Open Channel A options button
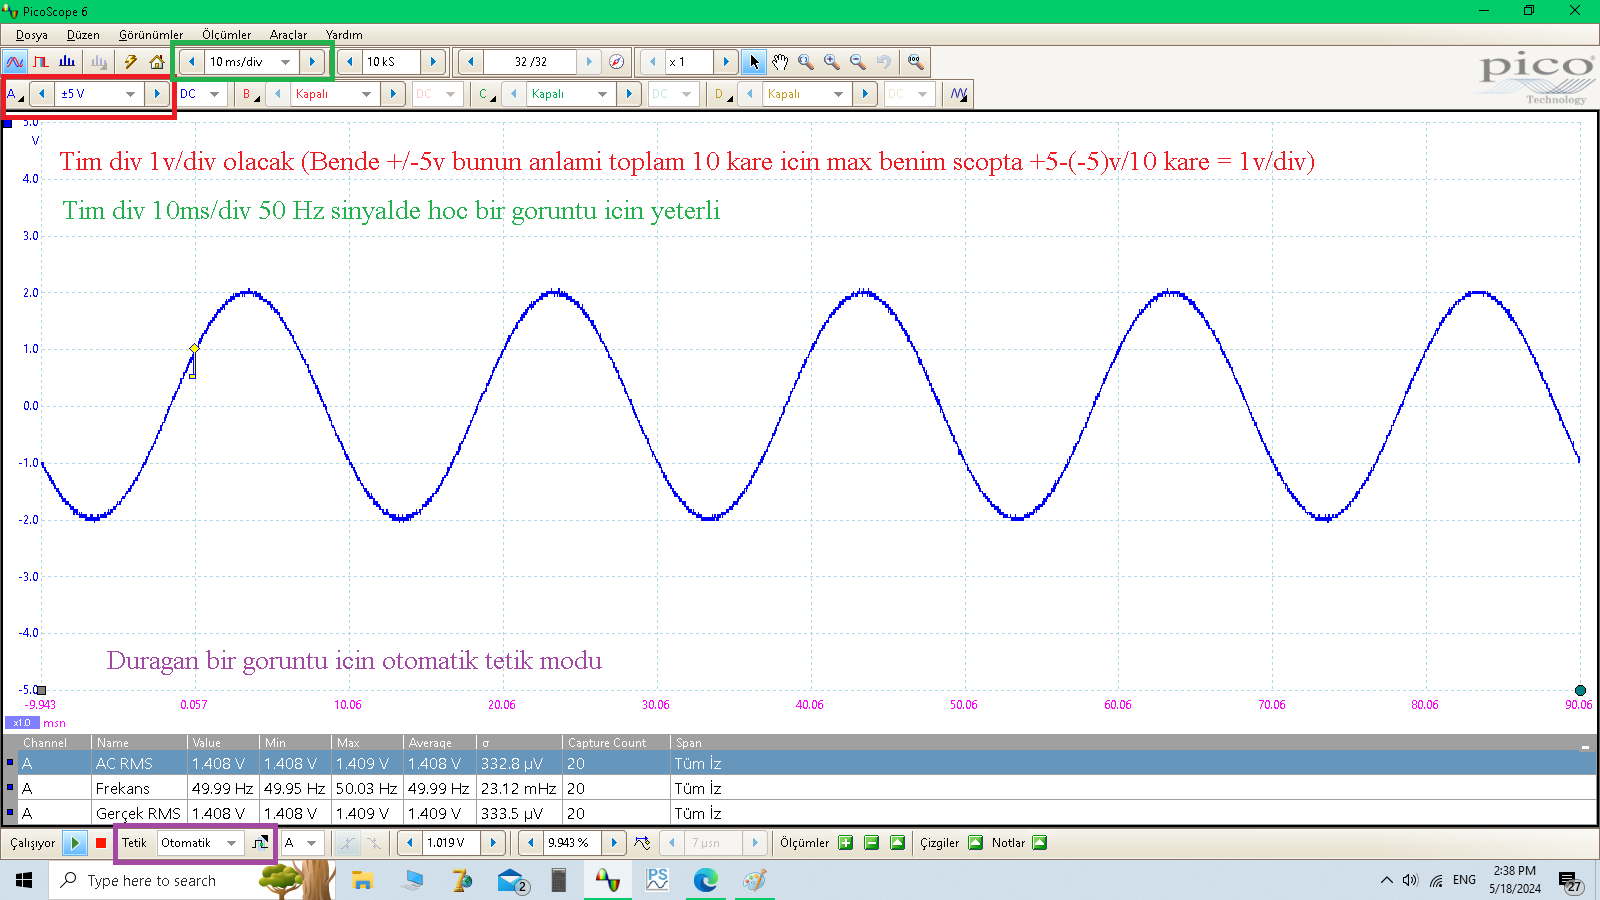Screen dimensions: 1600x900 (15, 94)
